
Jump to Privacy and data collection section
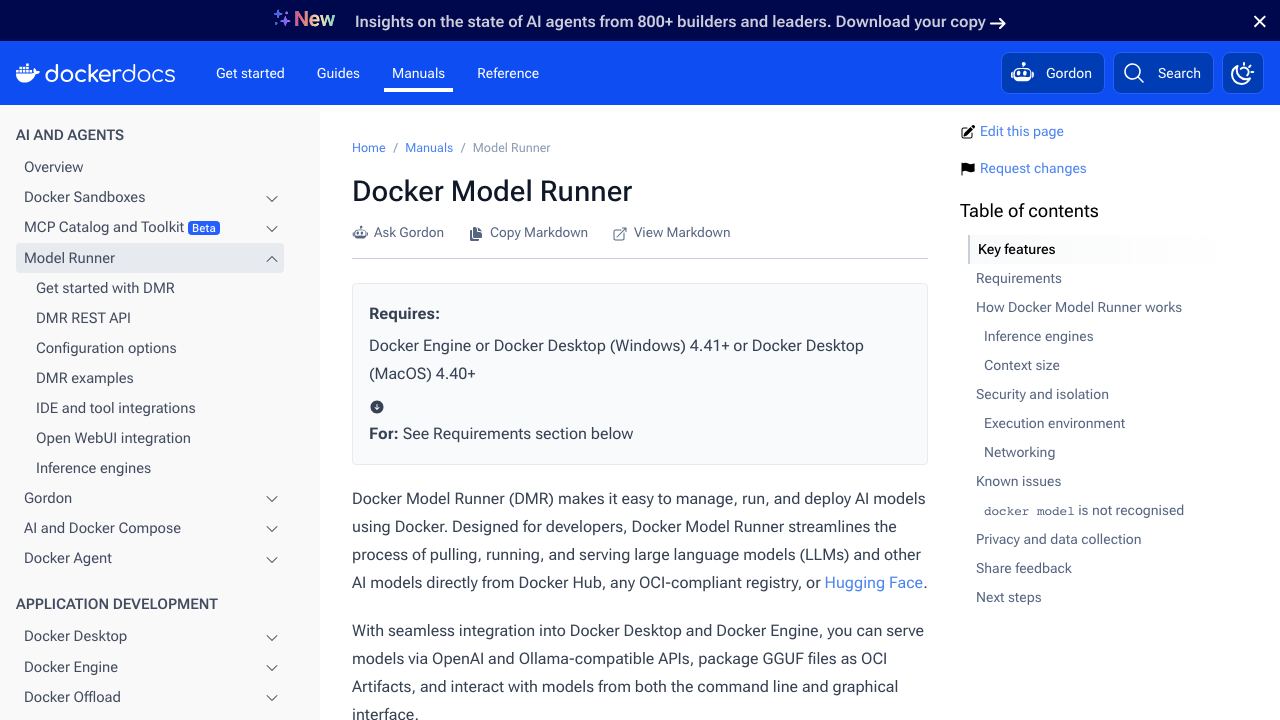tap(1059, 540)
